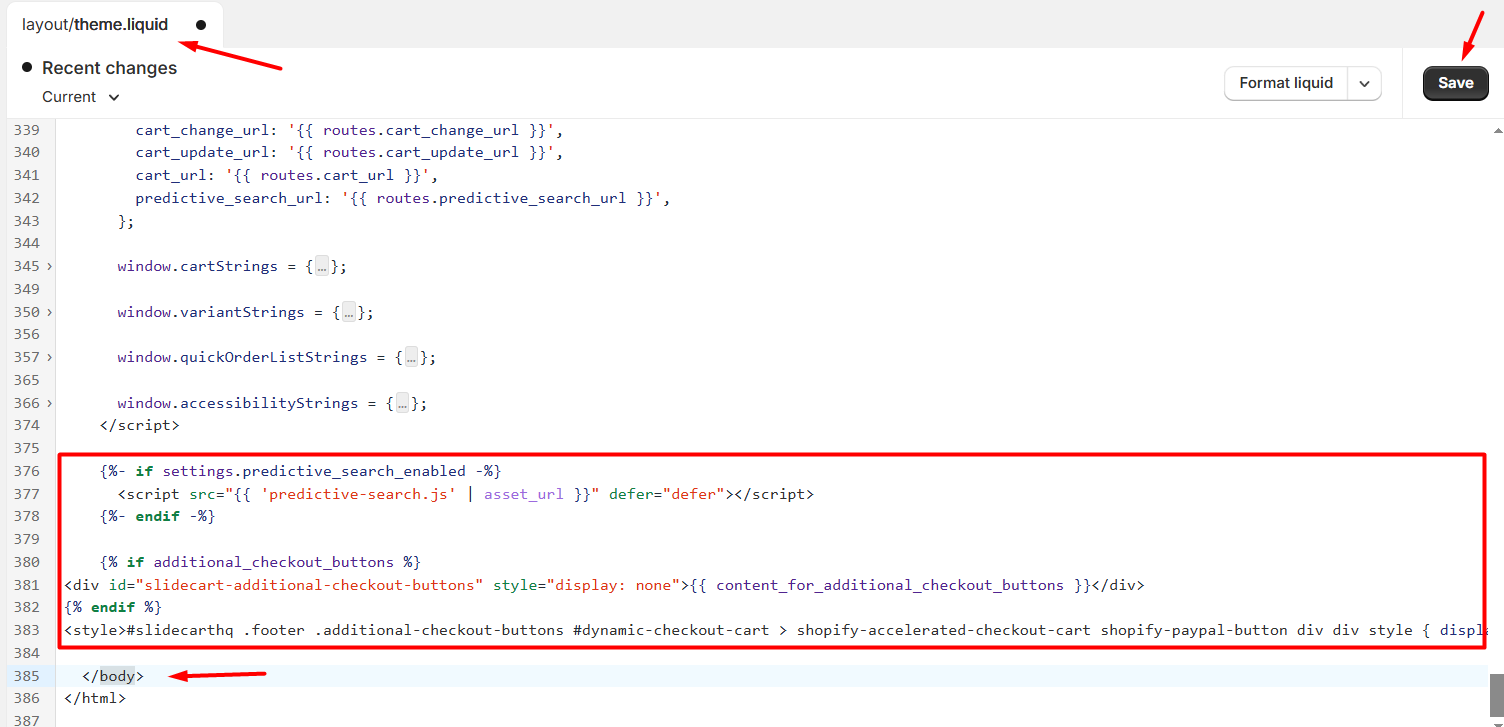The image size is (1504, 727).
Task: Unfold ellipsis placeholder in window.cartStrings
Action: (321, 267)
